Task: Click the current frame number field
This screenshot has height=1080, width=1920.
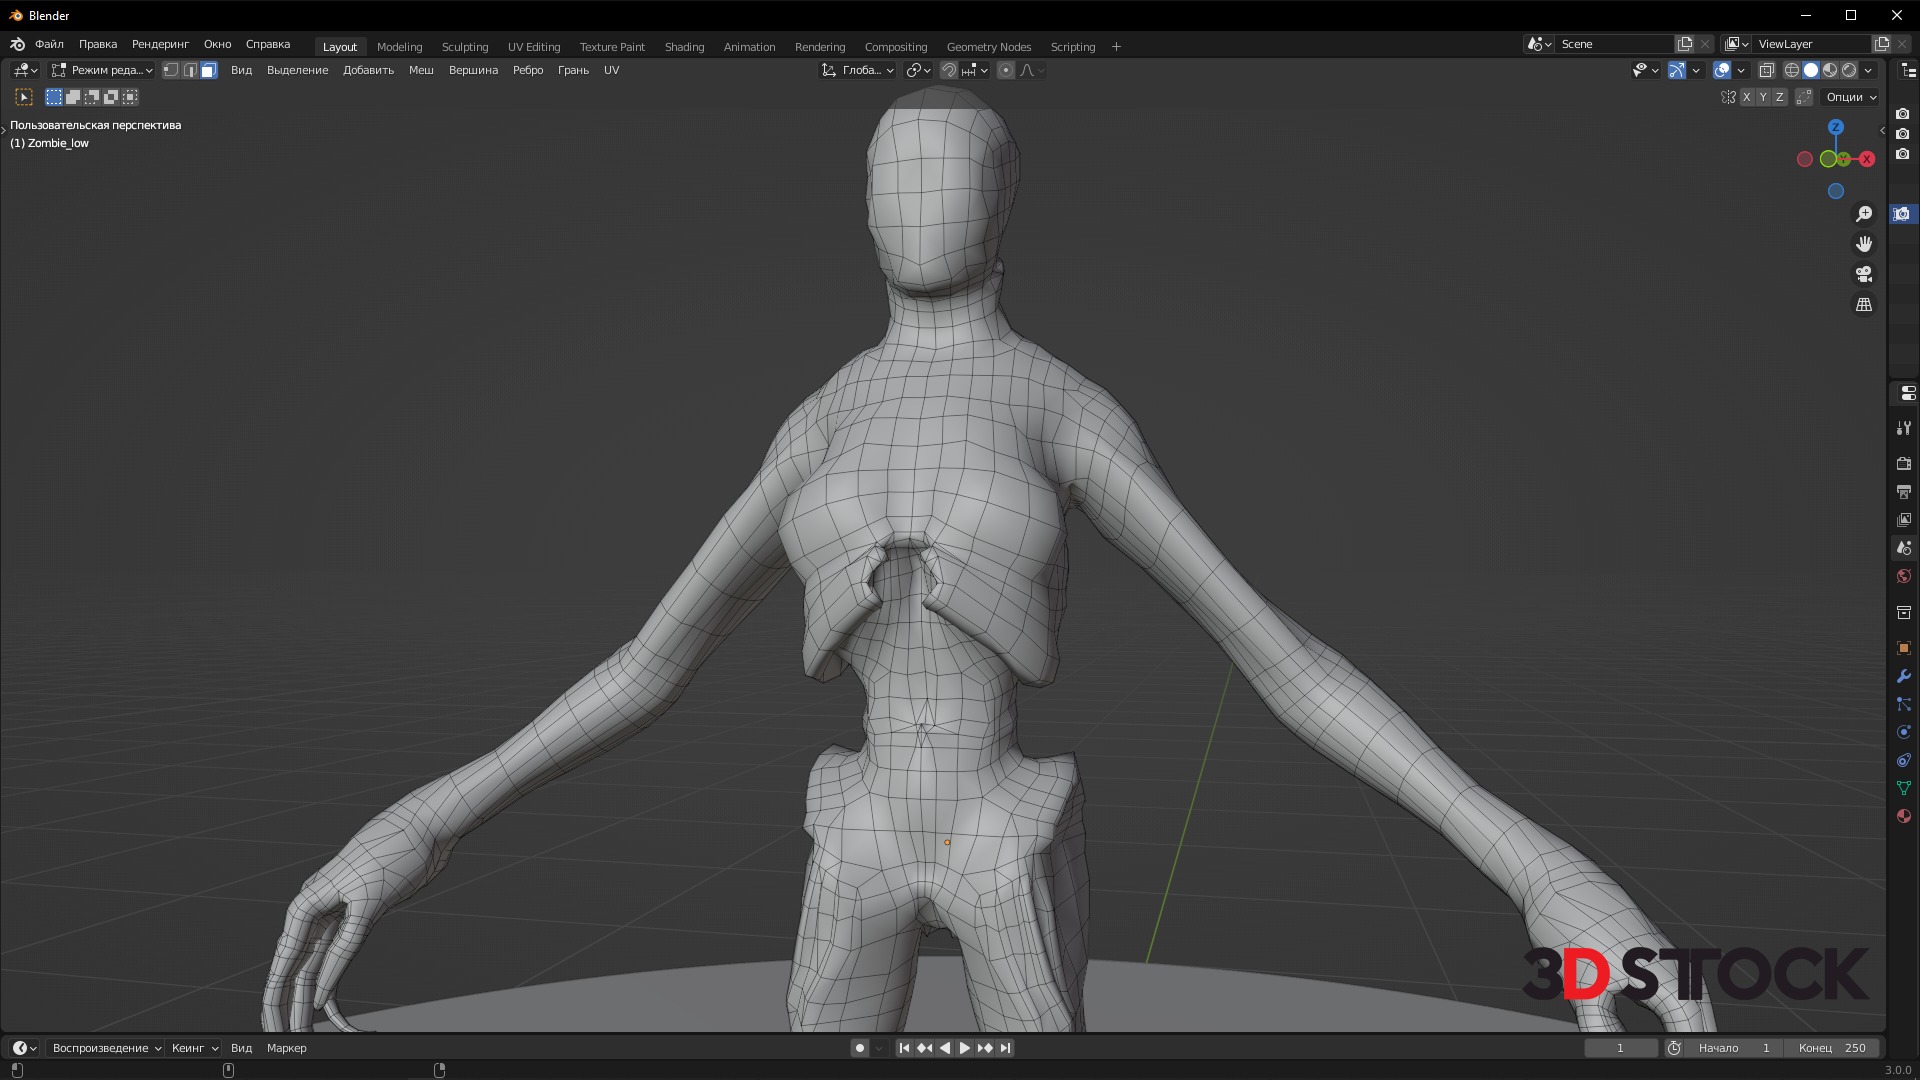Action: (1620, 1048)
